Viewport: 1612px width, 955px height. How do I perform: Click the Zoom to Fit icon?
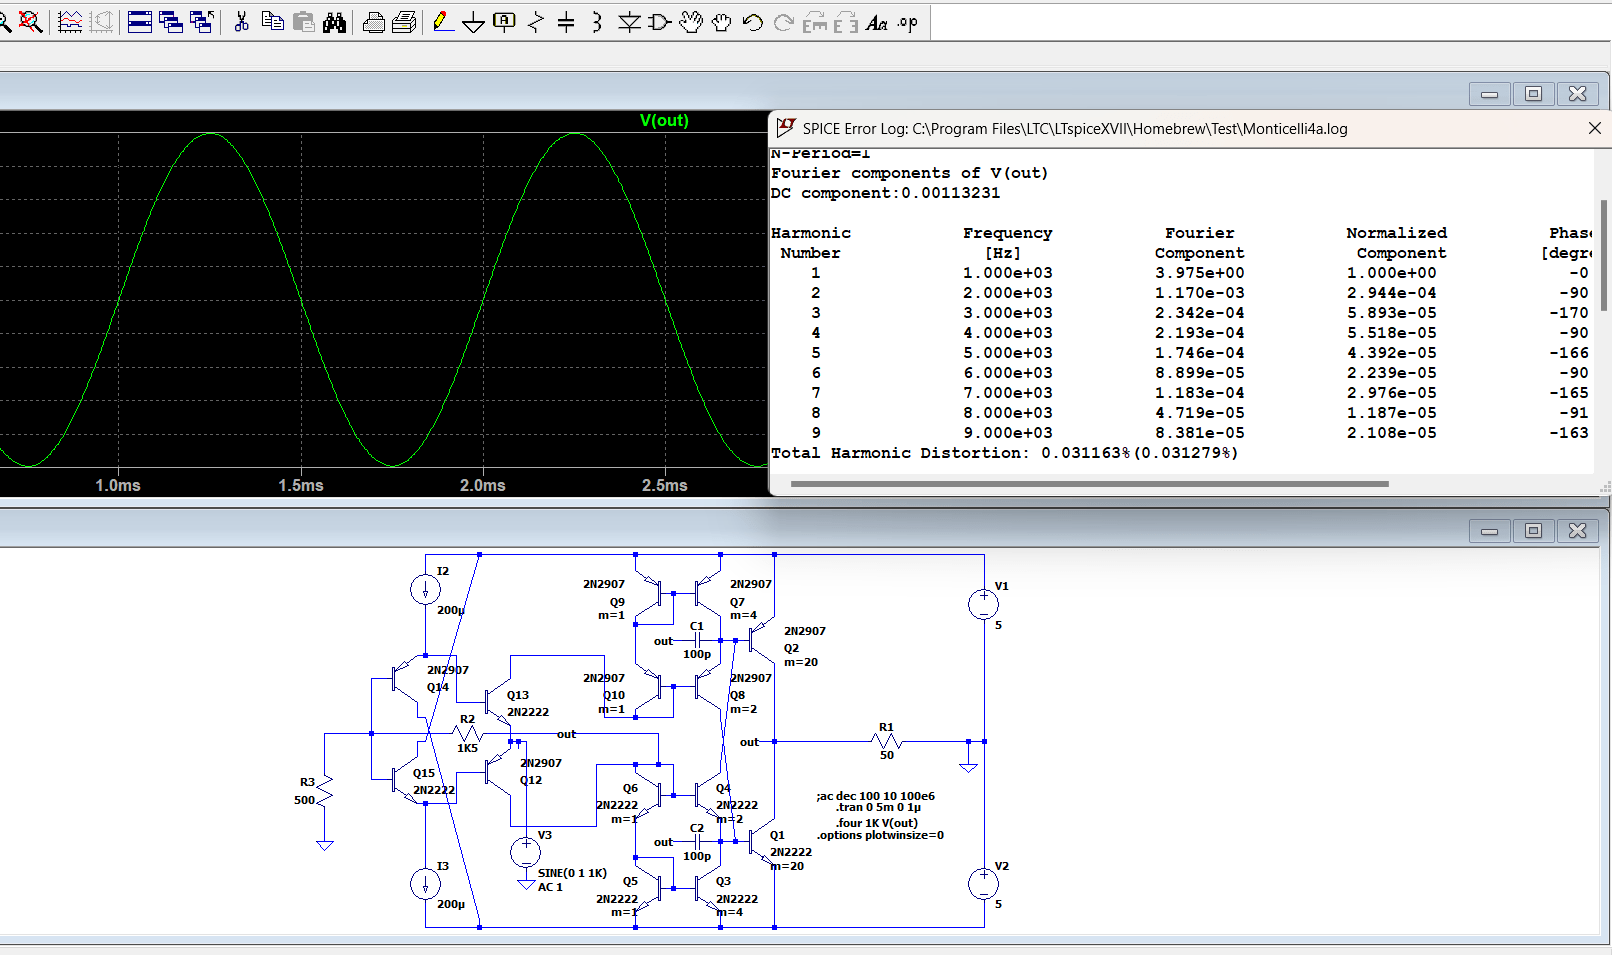click(x=31, y=22)
